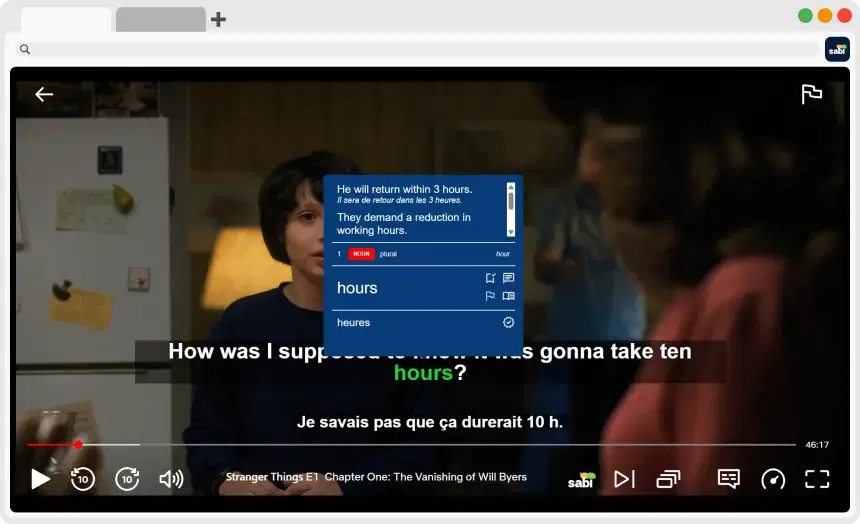Click the highlighted green word 'hours' in subtitle
860x524 pixels.
tap(423, 373)
